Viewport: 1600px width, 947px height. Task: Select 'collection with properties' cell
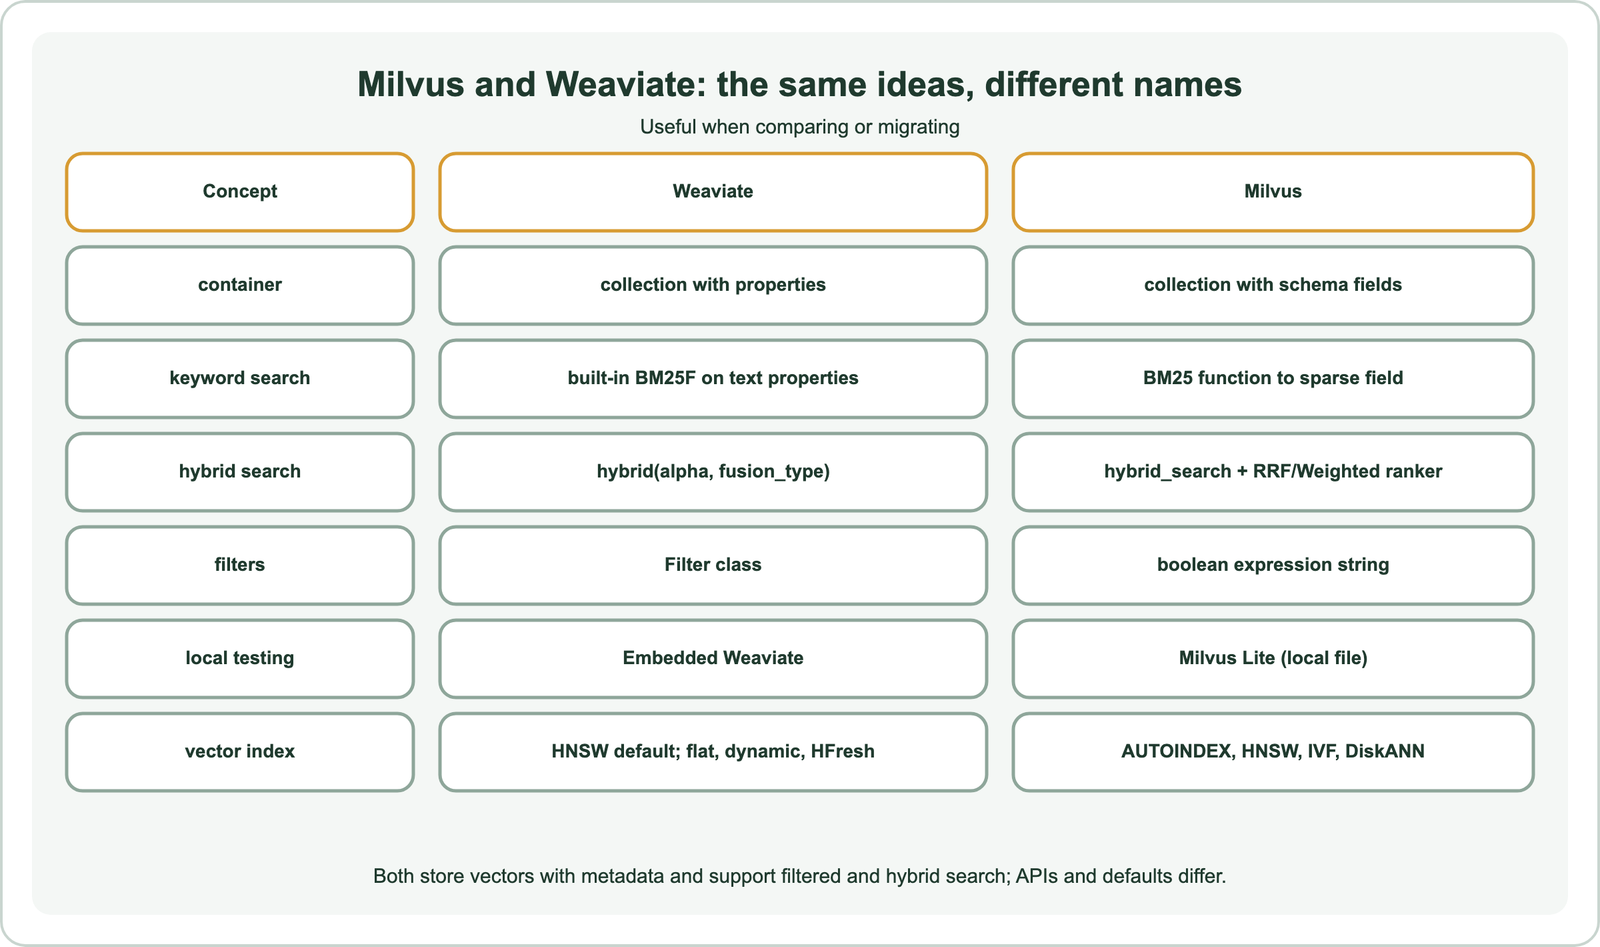[x=713, y=285]
